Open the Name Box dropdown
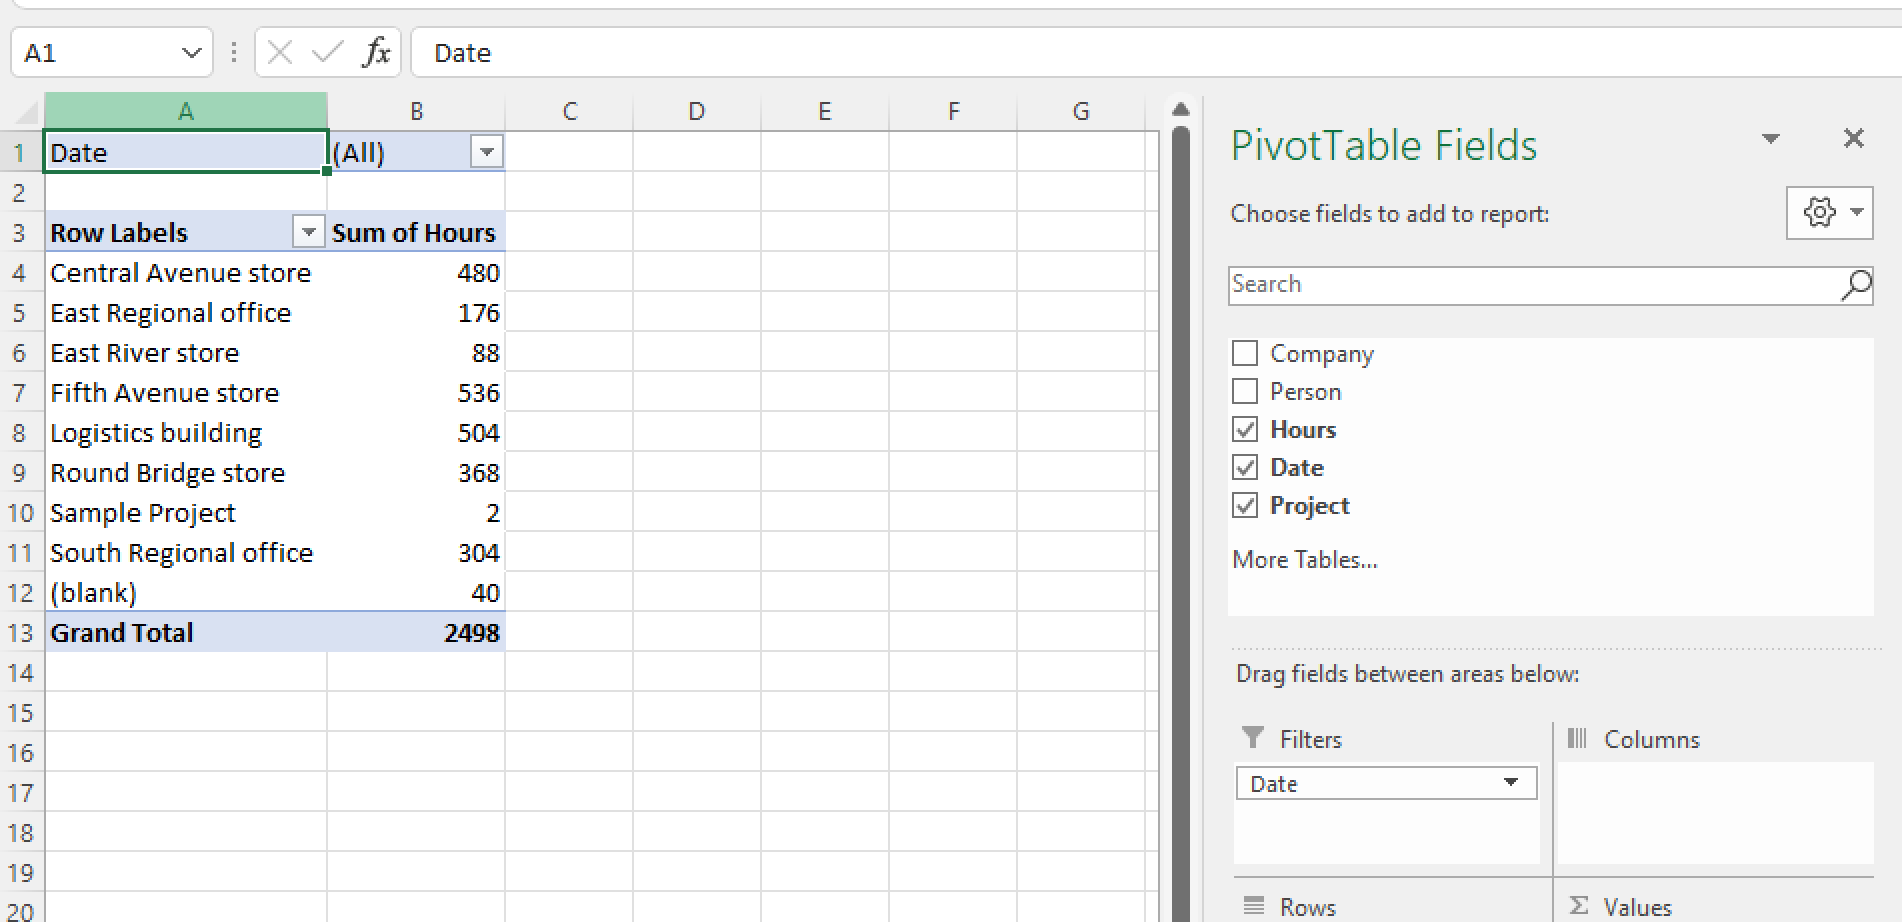 (x=192, y=52)
